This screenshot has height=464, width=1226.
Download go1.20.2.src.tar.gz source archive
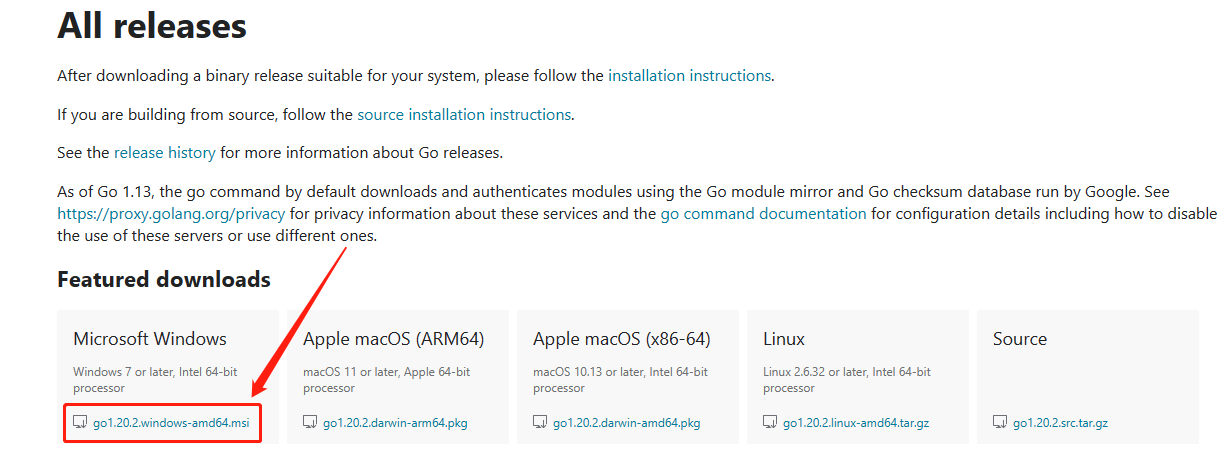1060,423
